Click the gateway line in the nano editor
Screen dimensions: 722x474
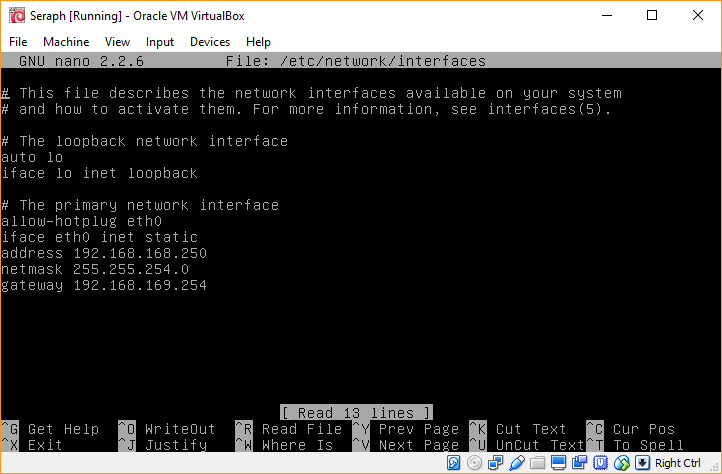coord(104,286)
